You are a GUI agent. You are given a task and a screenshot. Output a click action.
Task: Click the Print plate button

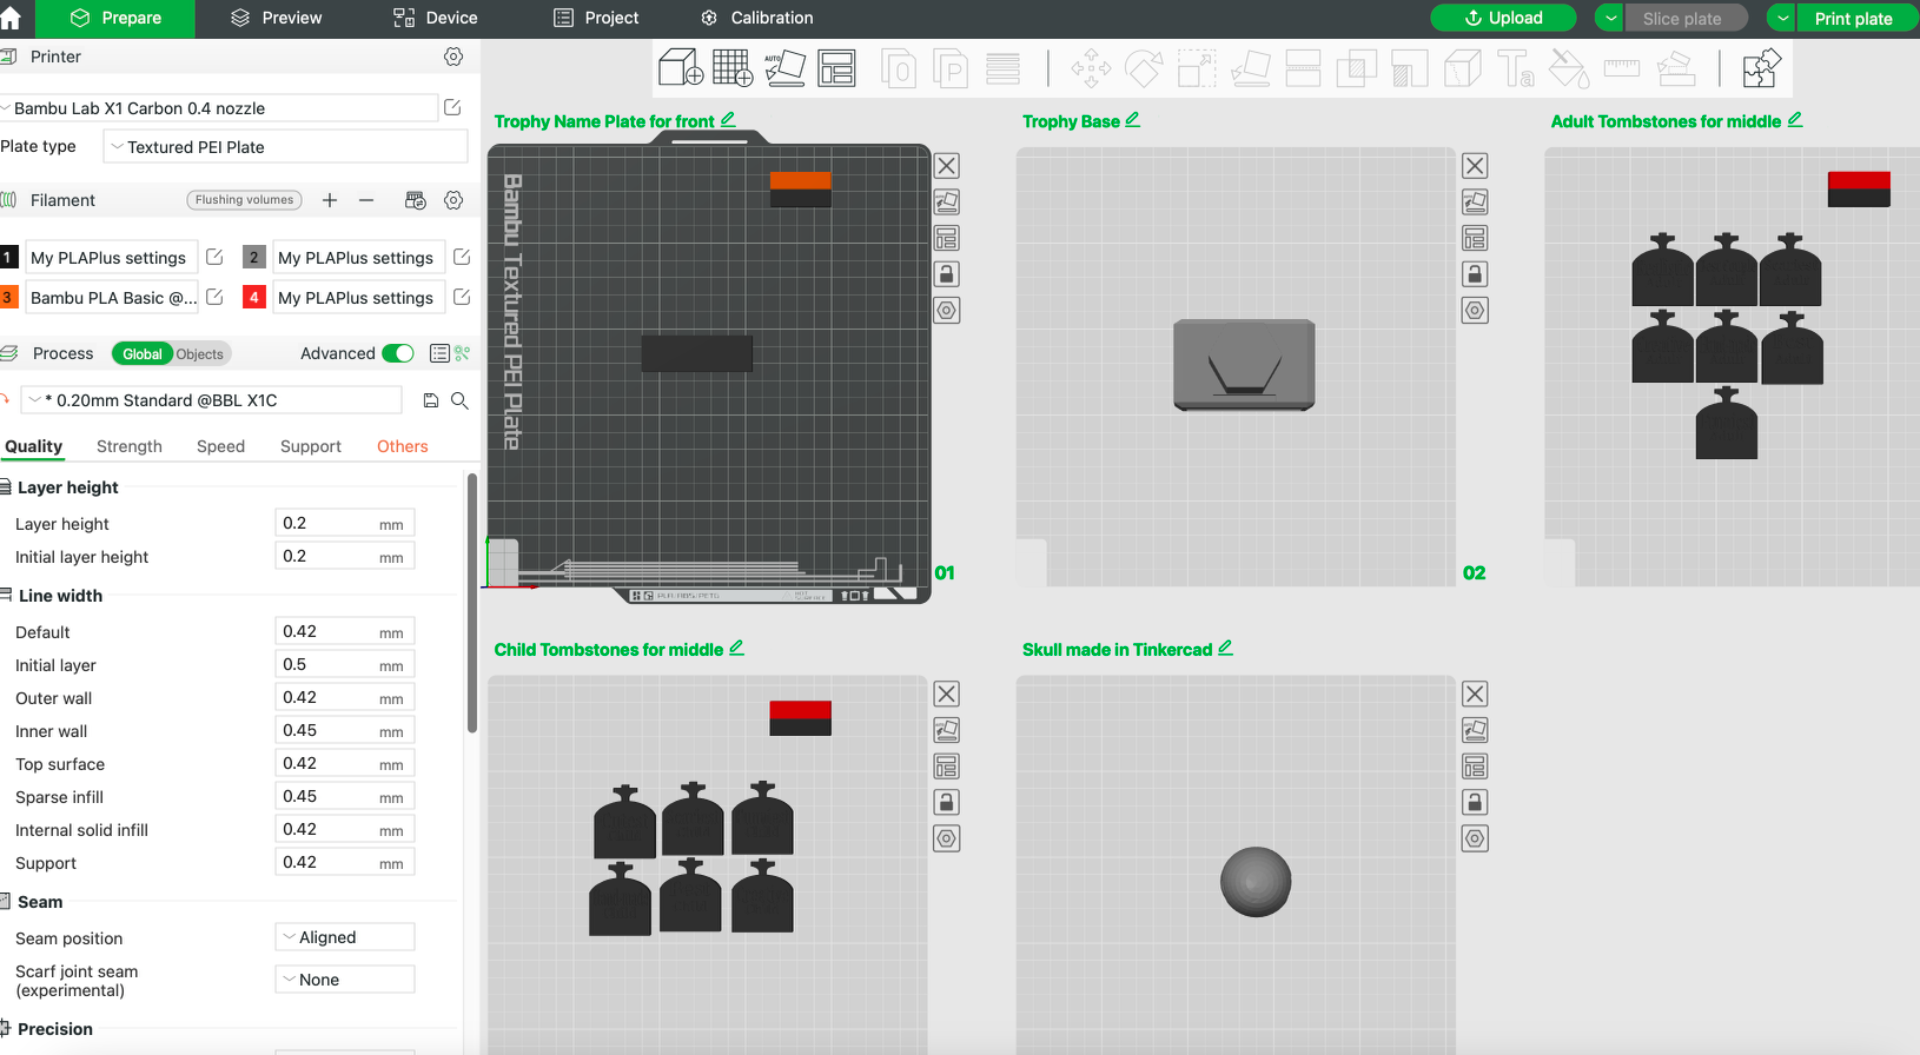[x=1853, y=18]
